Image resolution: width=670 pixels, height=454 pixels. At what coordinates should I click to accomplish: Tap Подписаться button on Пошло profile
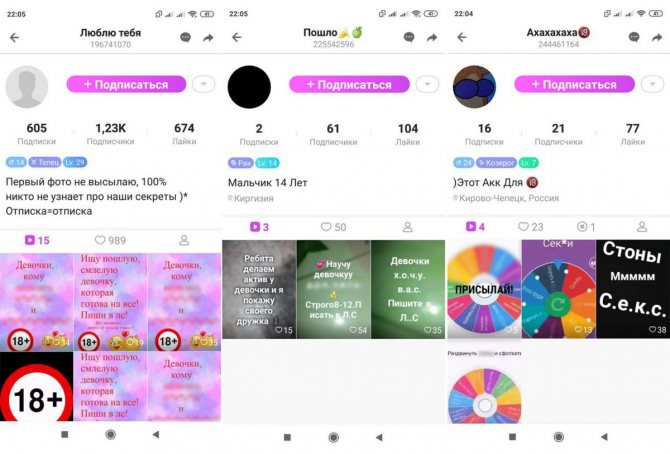point(349,85)
